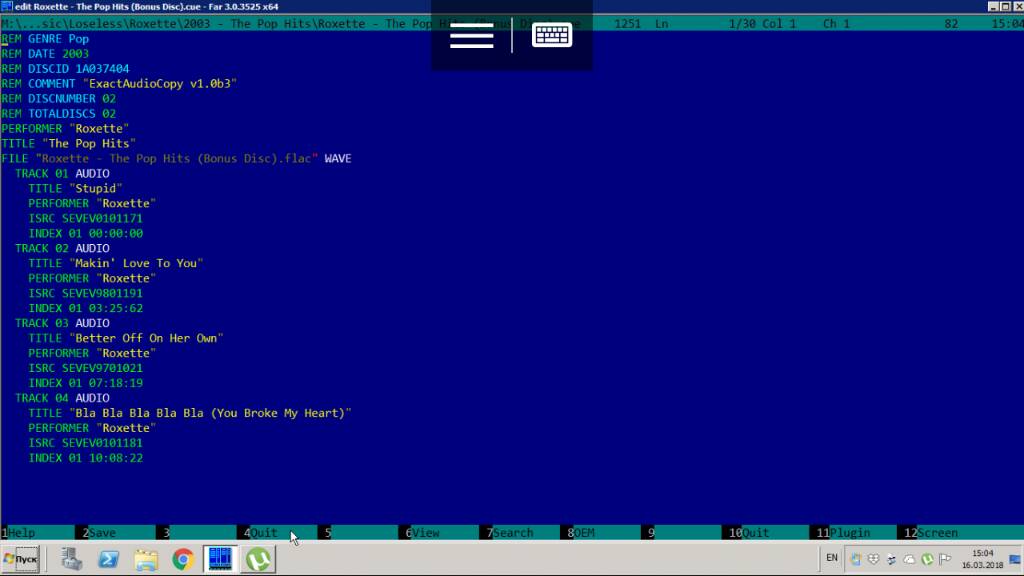Click the "ISRC SEVEV0101181" line
The width and height of the screenshot is (1024, 576).
coord(86,445)
